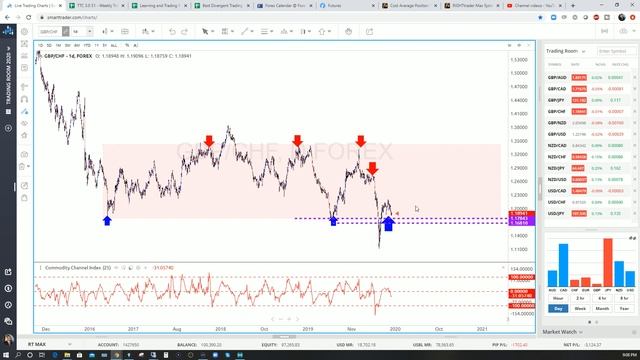Click the SmartTrader logo icon
Image resolution: width=640 pixels, height=360 pixels.
point(8,31)
